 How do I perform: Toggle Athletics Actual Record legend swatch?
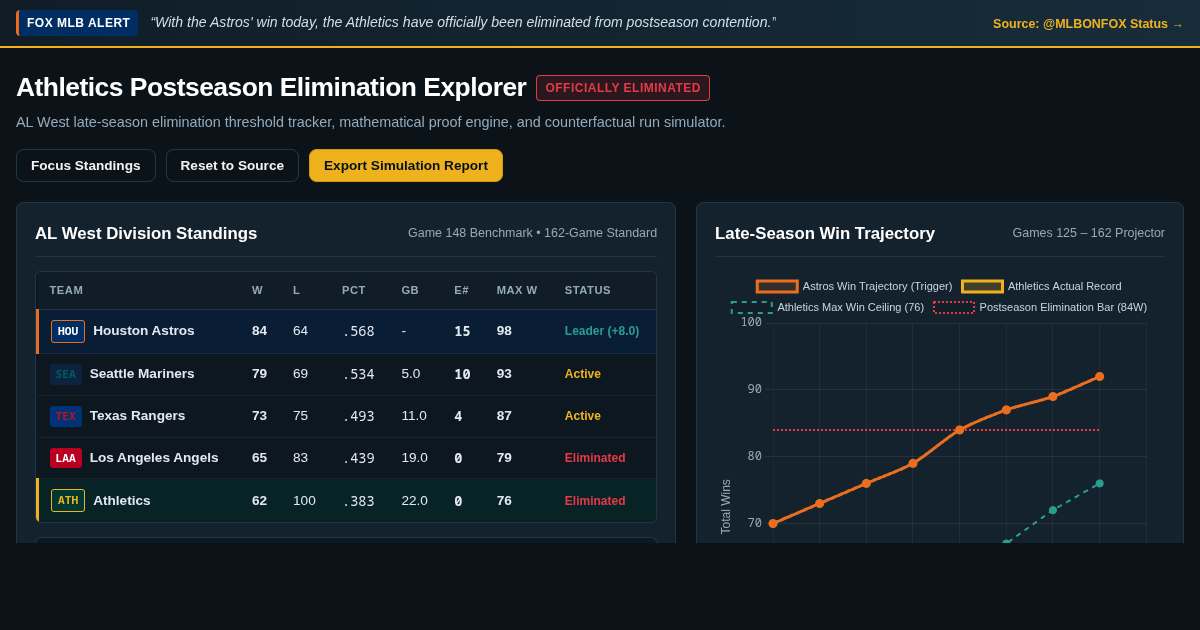982,286
